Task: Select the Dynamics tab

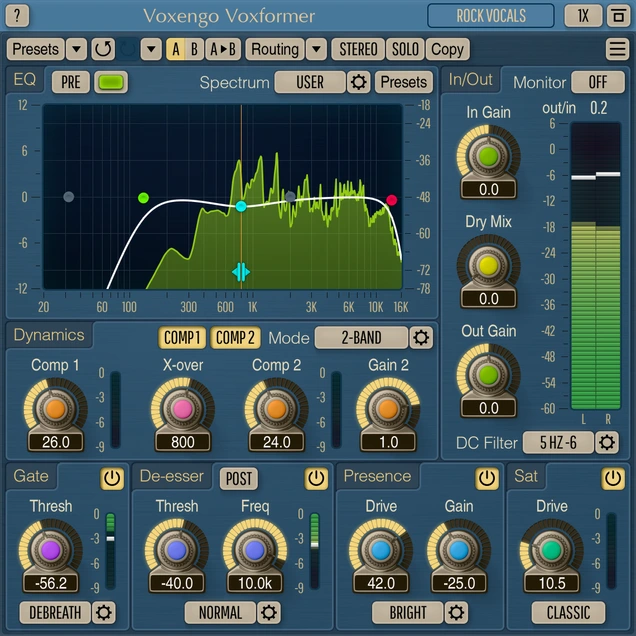Action: pyautogui.click(x=49, y=335)
